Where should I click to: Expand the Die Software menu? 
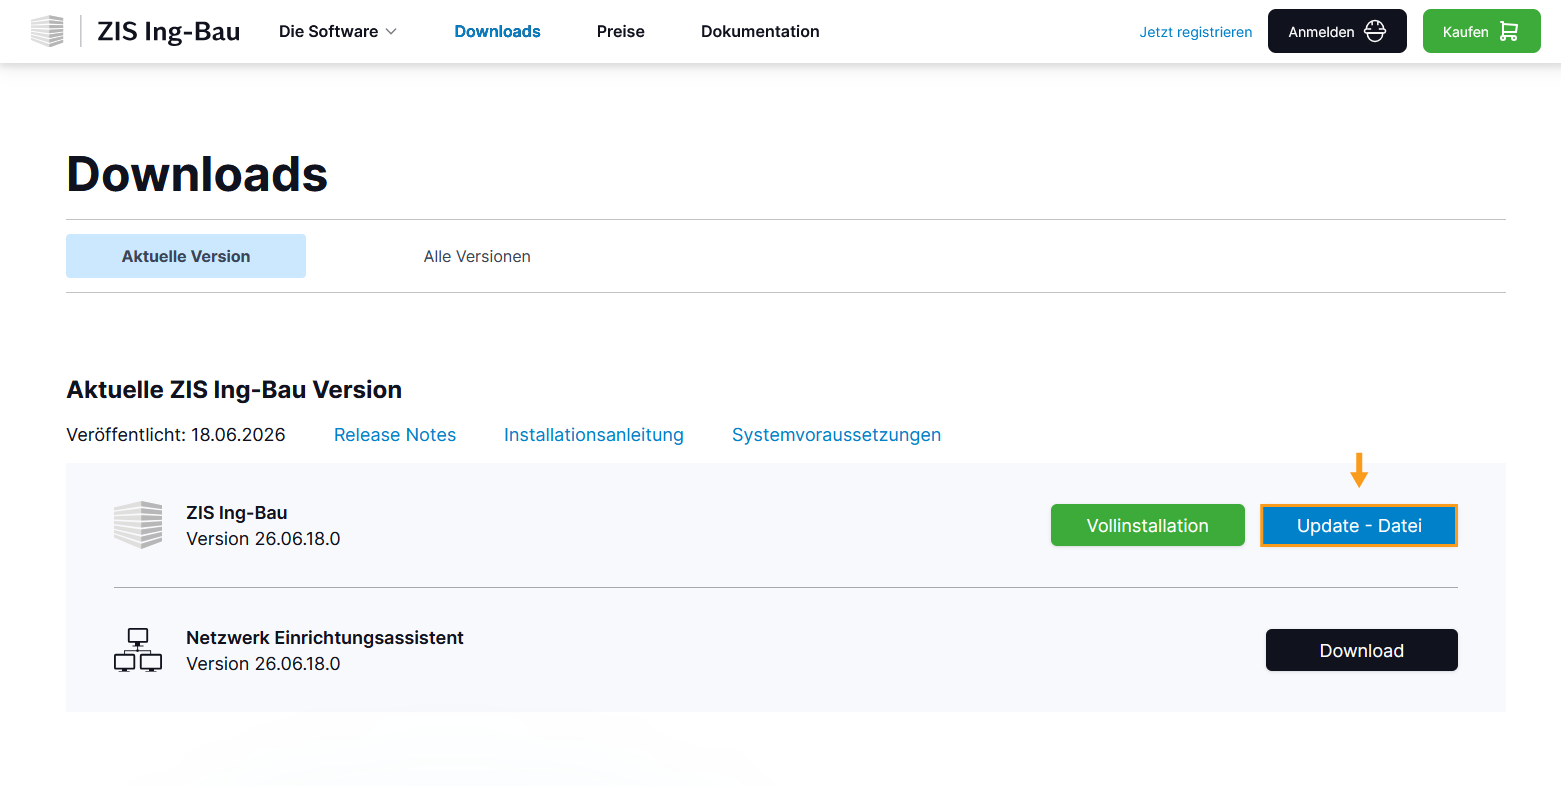(338, 31)
